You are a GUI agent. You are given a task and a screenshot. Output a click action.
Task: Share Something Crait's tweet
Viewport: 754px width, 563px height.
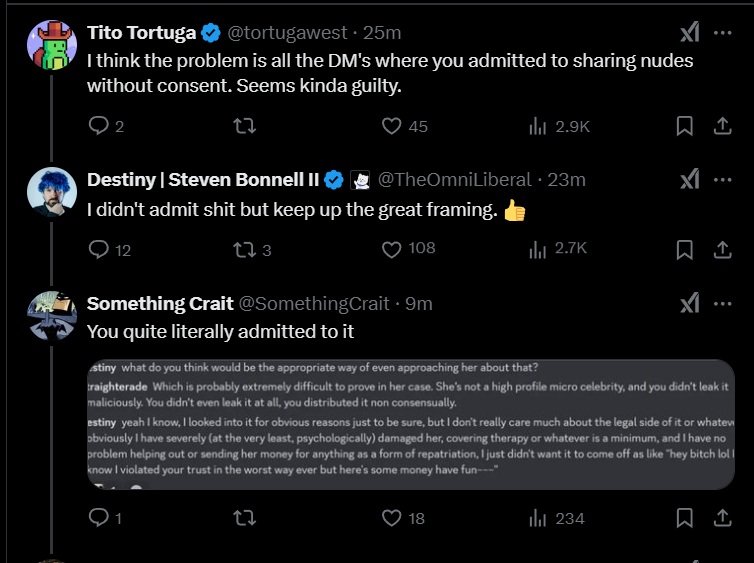tap(721, 518)
